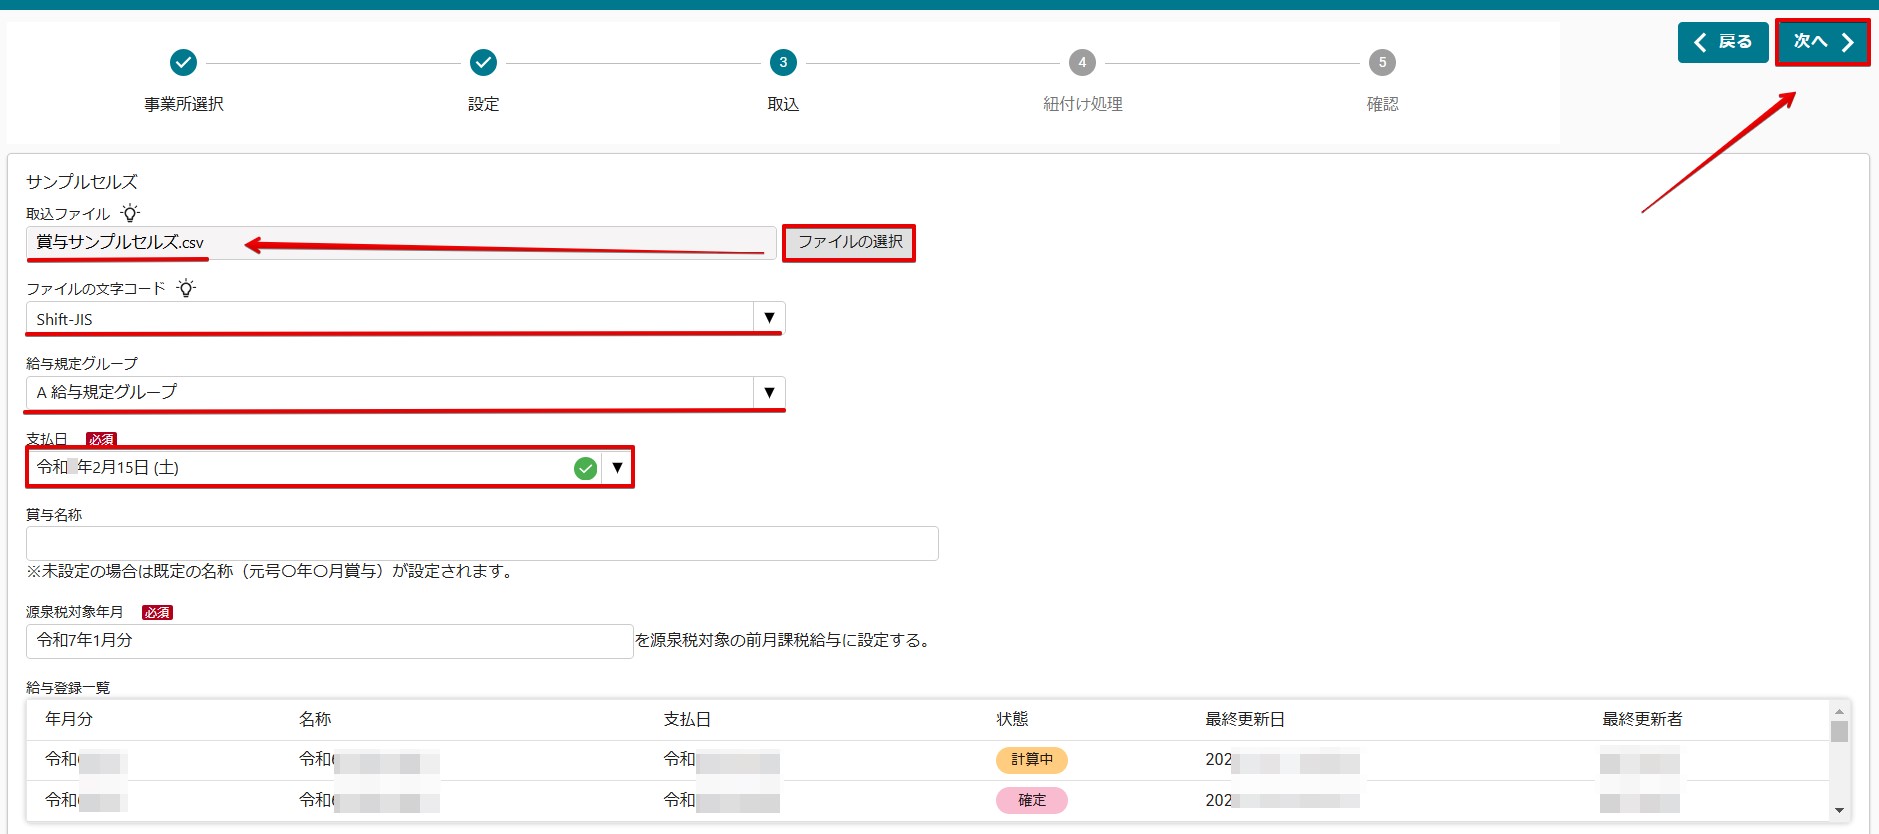Click the 賞与名称 input field
Screen dimensions: 1879x834
tap(482, 543)
